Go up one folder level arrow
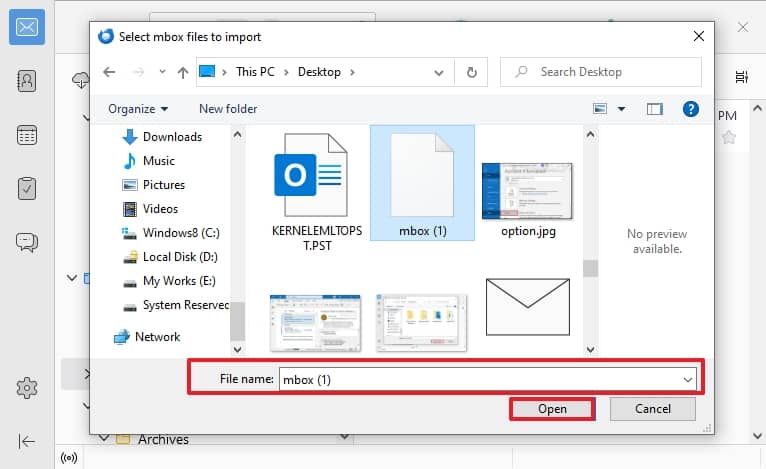Screen dimensions: 766x469 183,72
